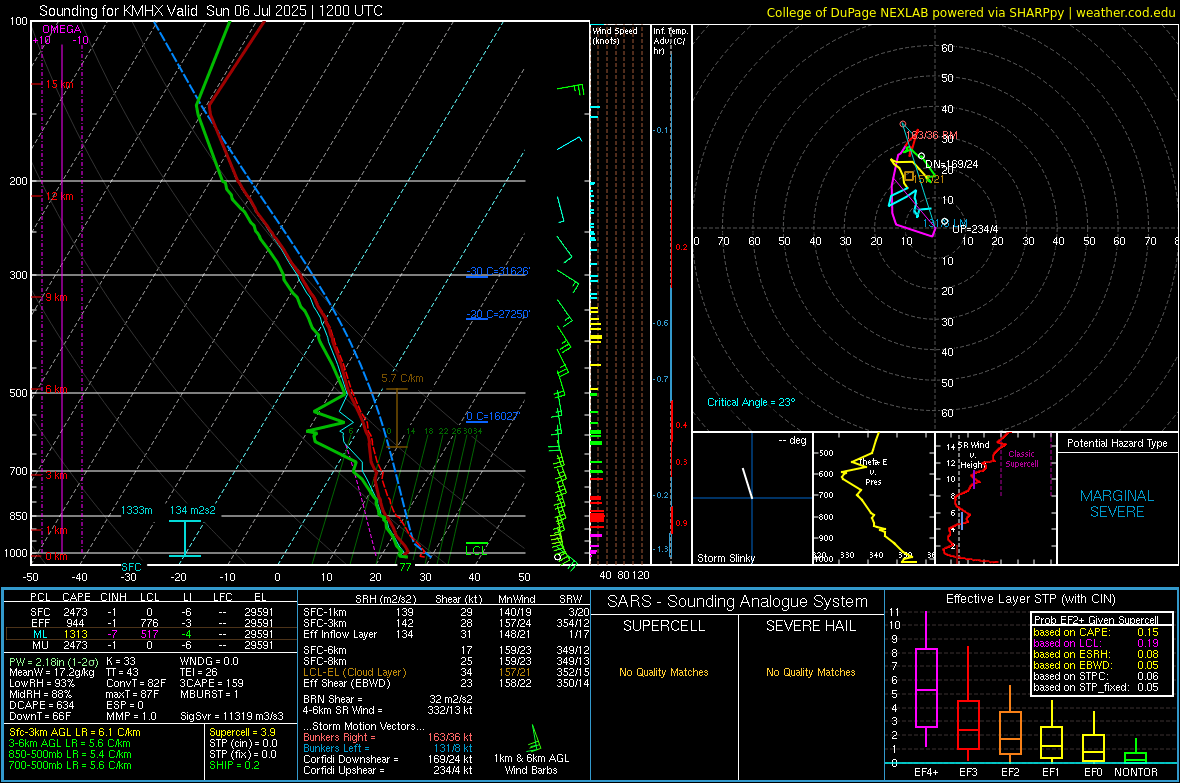Screen dimensions: 1180x783
Task: Click '1km & 6km AGL Wind Barbs' caption
Action: click(531, 764)
